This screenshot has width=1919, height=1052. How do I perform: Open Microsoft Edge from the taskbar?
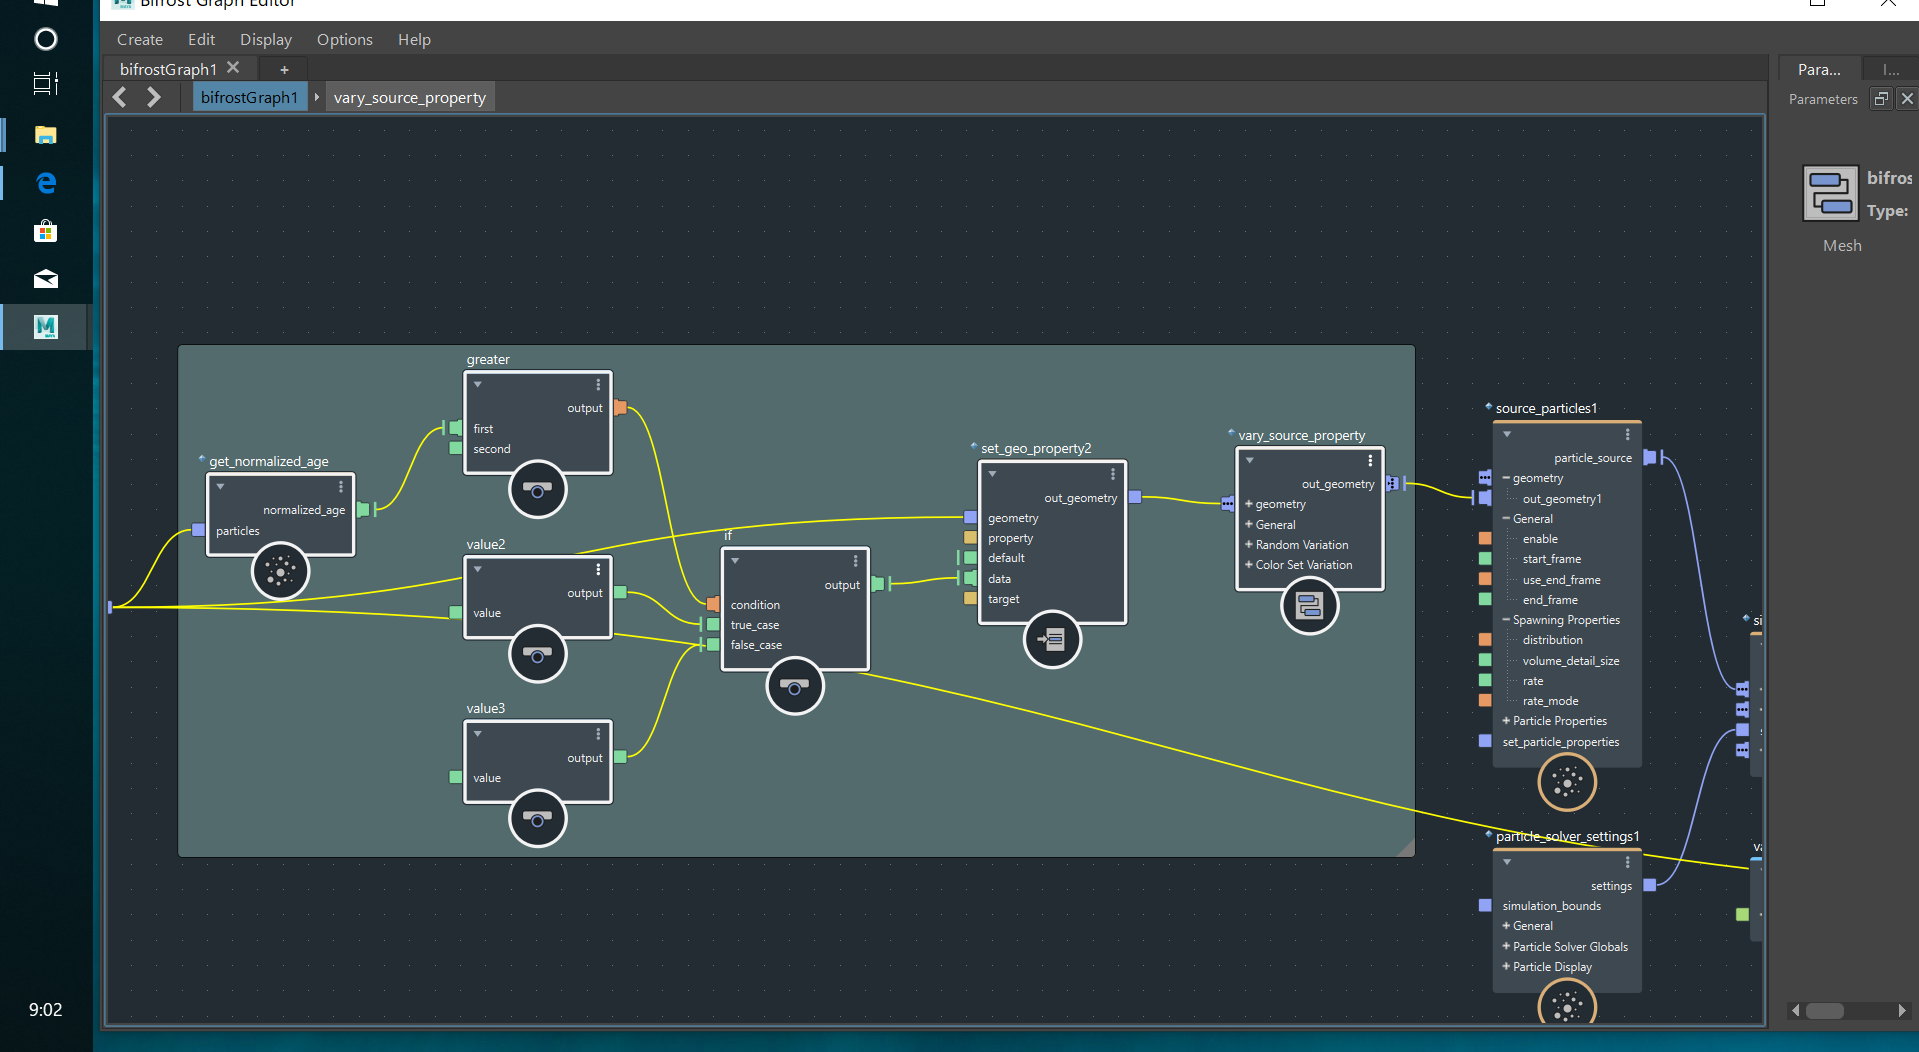tap(45, 183)
